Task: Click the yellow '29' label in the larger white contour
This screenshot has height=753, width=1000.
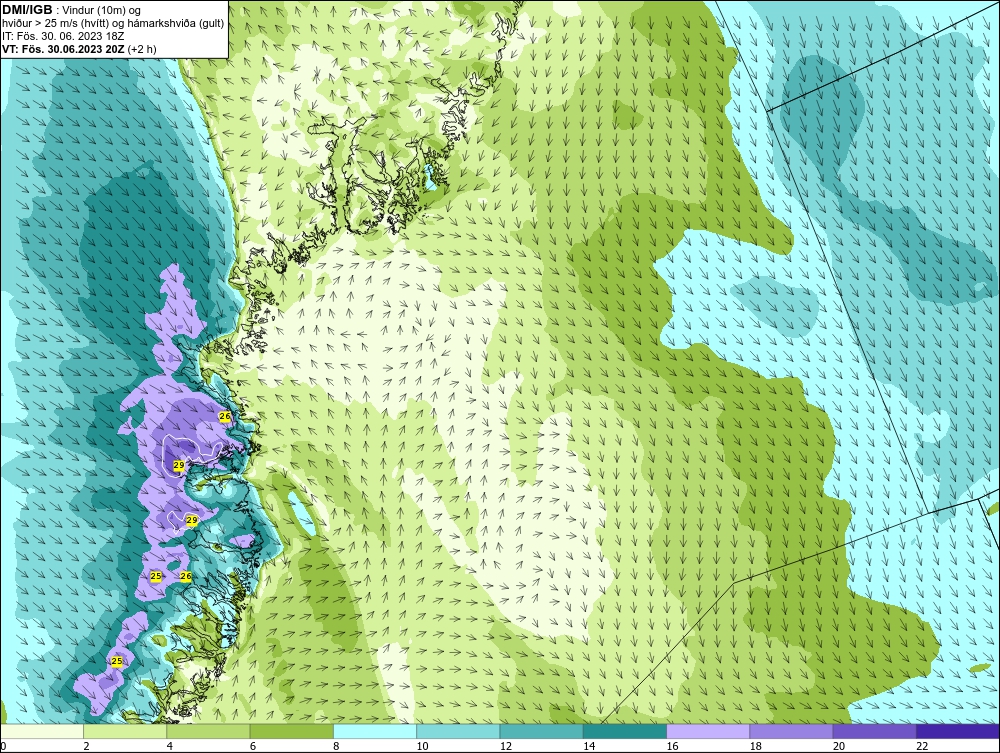Action: click(179, 465)
